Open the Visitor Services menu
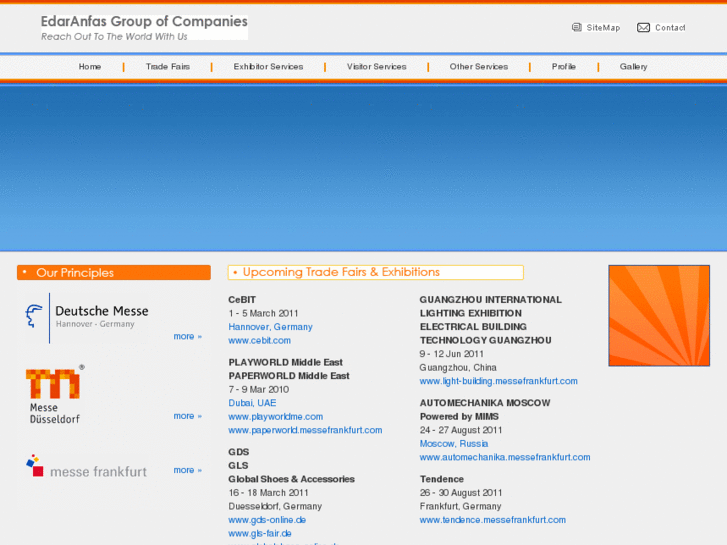Screen dimensions: 727x545 (x=376, y=67)
